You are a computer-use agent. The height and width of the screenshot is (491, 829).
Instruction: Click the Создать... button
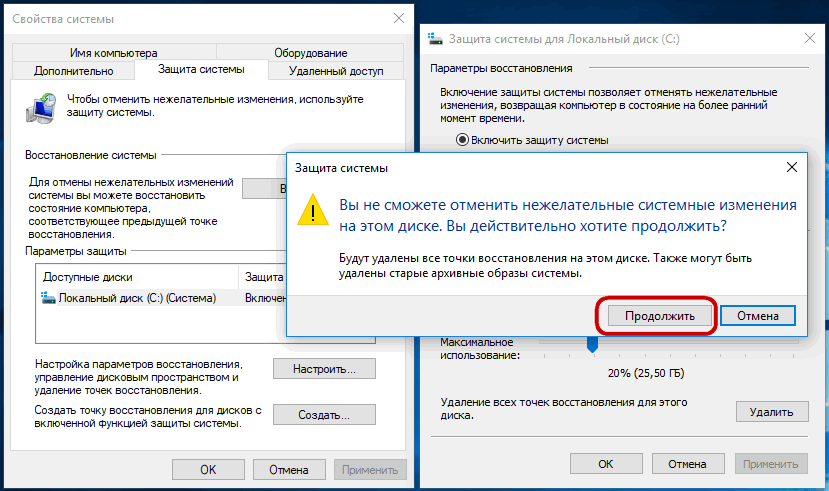[x=324, y=415]
